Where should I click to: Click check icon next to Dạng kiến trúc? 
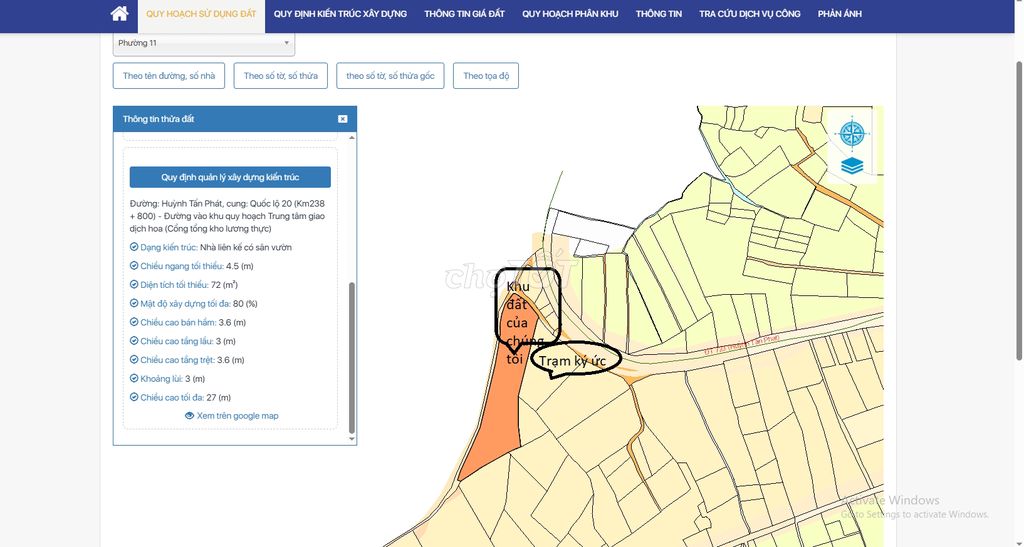[134, 247]
